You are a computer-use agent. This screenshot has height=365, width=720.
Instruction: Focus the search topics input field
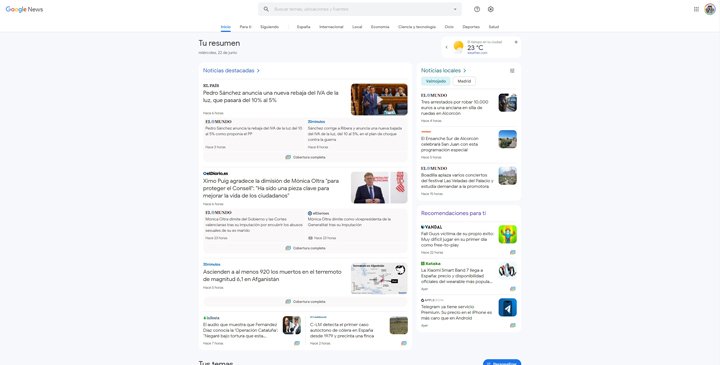[360, 9]
